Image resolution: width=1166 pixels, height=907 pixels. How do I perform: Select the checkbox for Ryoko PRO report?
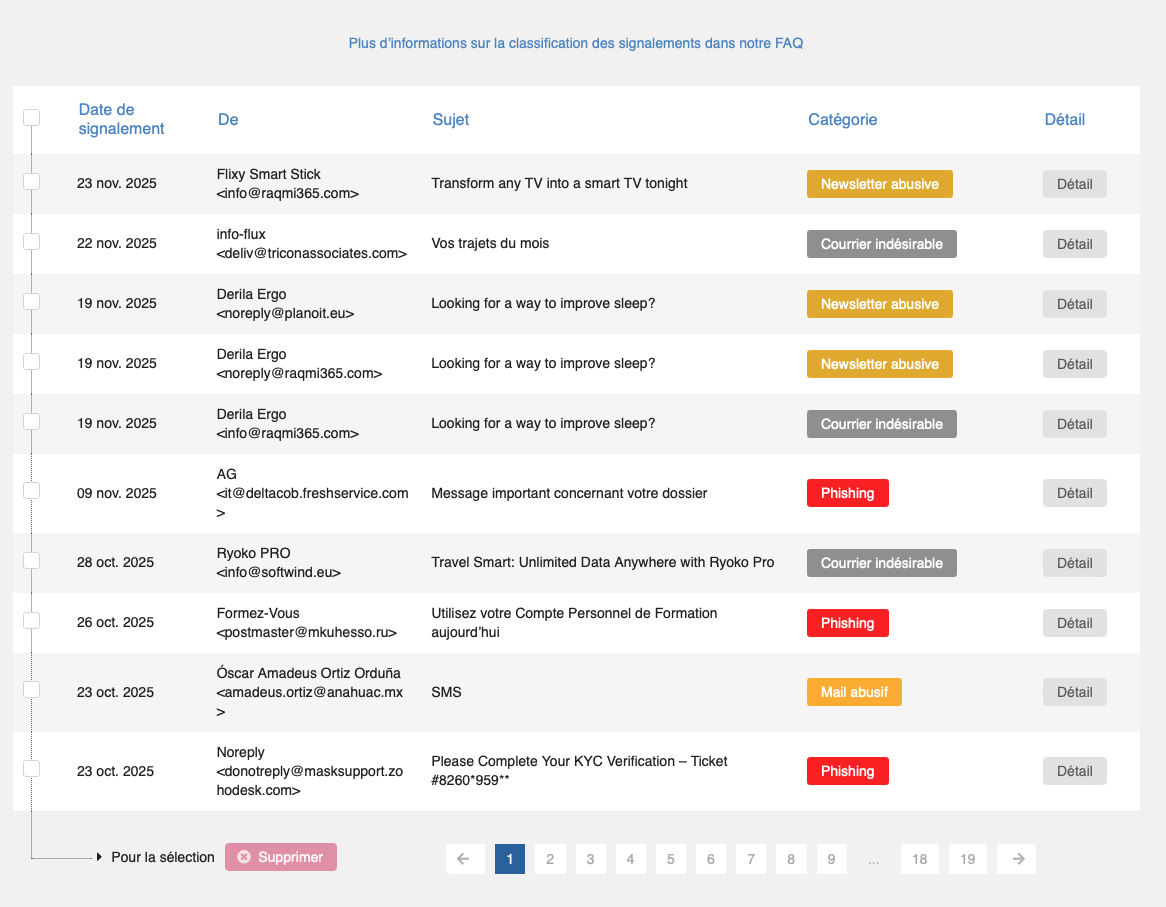tap(31, 560)
